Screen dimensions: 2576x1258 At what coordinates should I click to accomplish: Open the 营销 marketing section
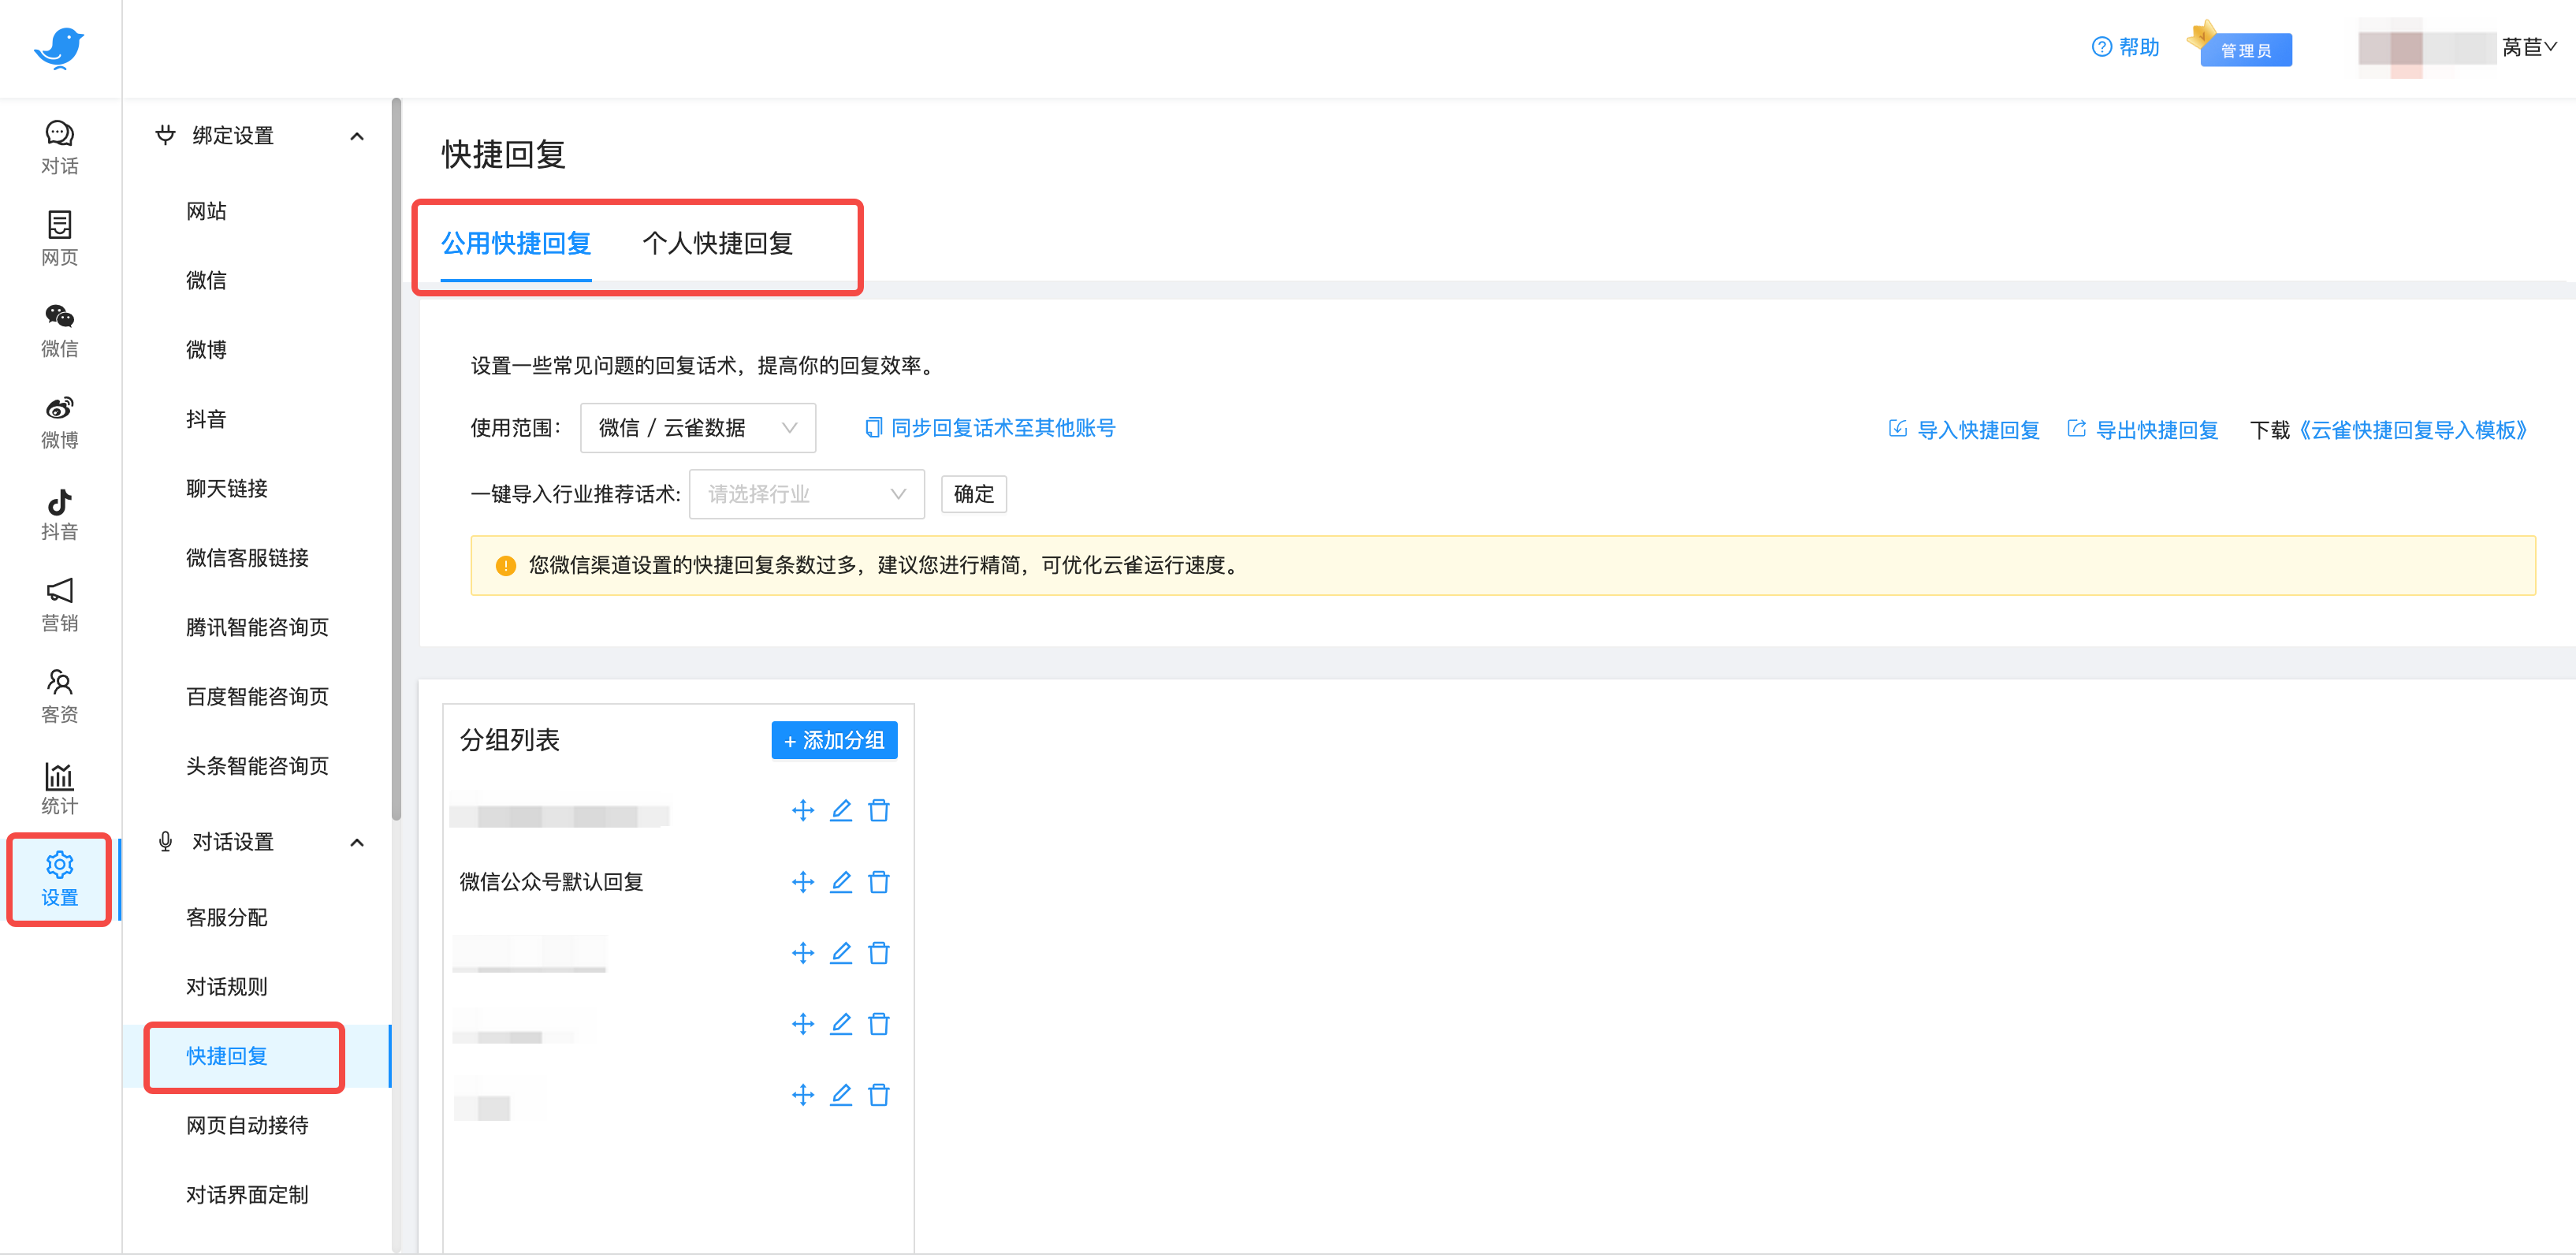click(x=59, y=603)
